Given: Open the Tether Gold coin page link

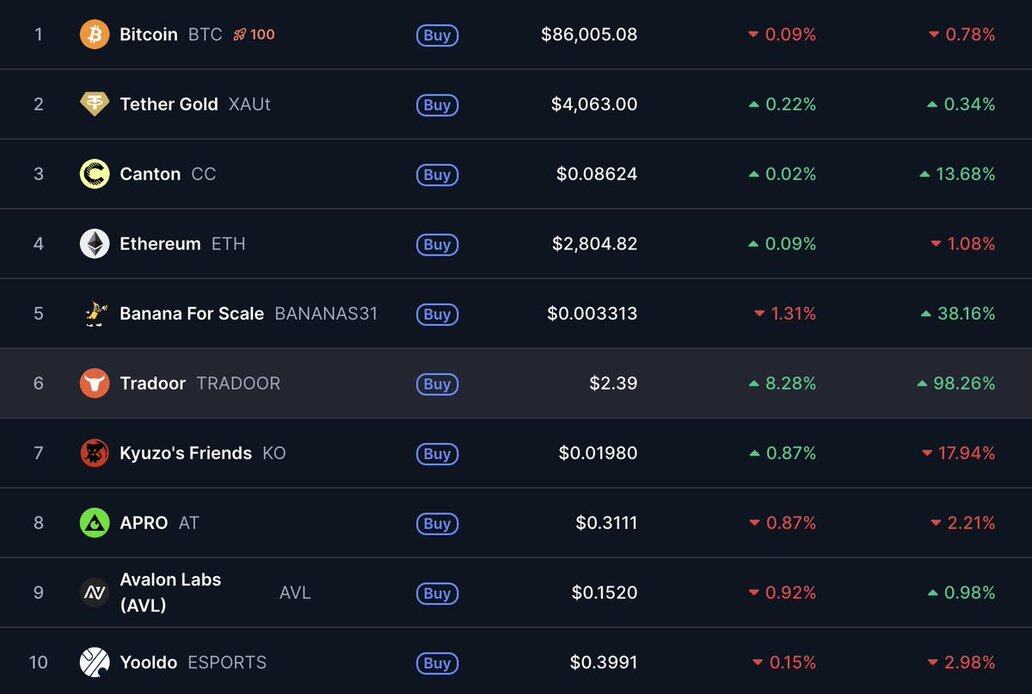Looking at the screenshot, I should pos(168,104).
